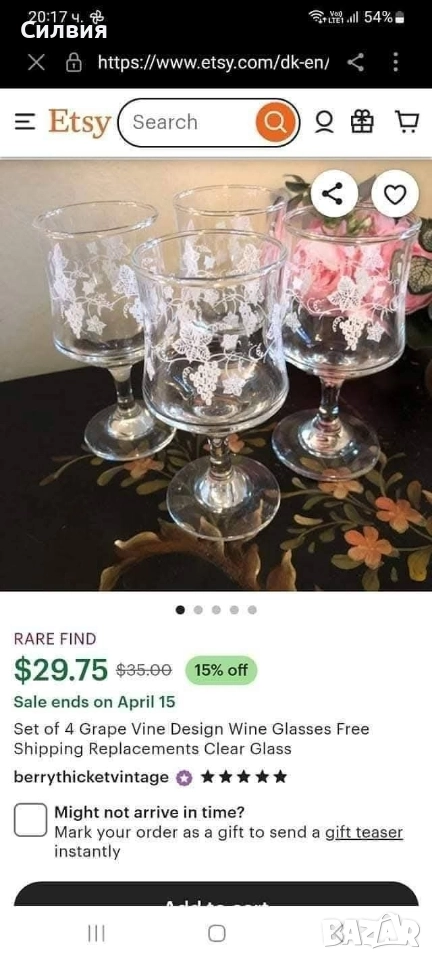Close the browser tab with the X

coord(36,62)
